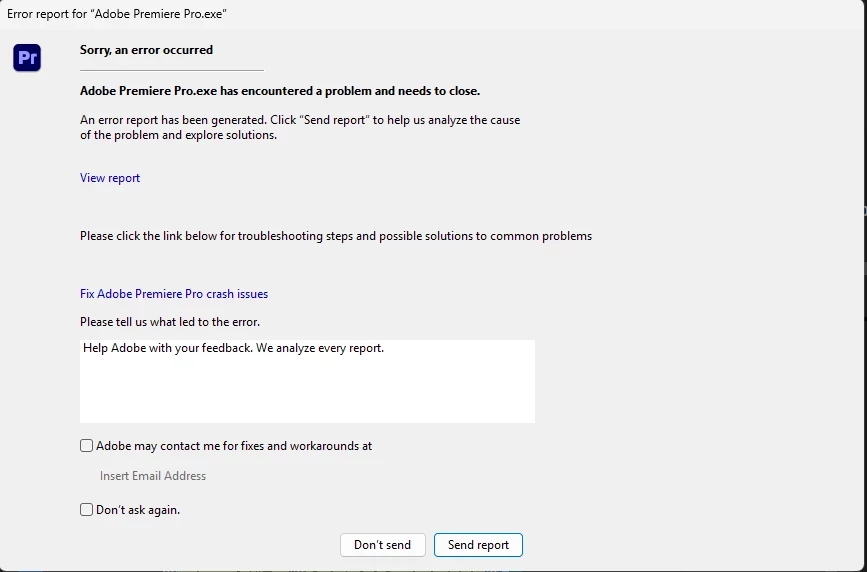The width and height of the screenshot is (867, 572).
Task: Click 'An error report has been generated' paragraph
Action: click(x=300, y=127)
